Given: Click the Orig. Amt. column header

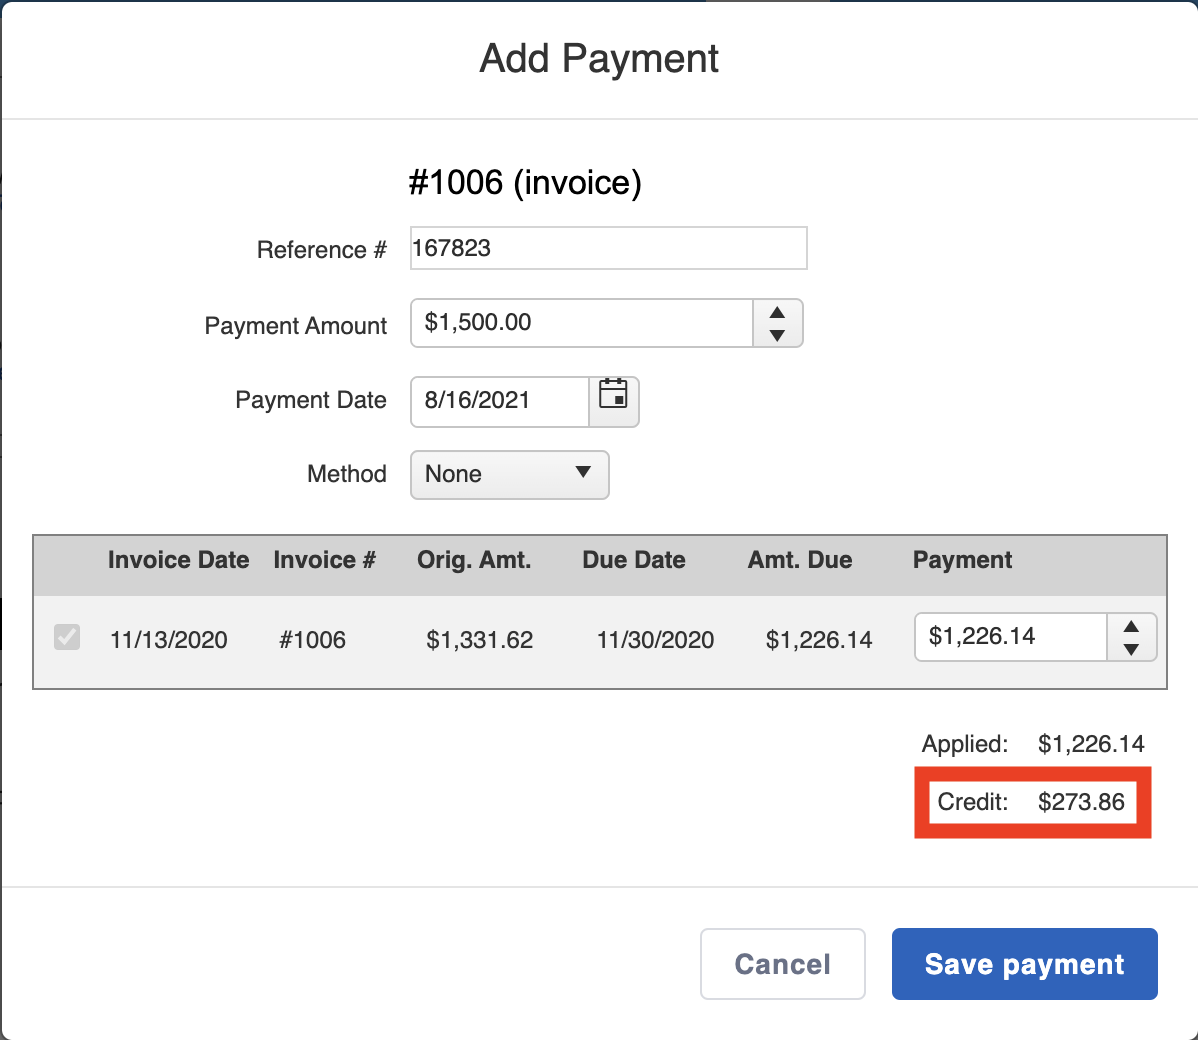Looking at the screenshot, I should coord(474,560).
